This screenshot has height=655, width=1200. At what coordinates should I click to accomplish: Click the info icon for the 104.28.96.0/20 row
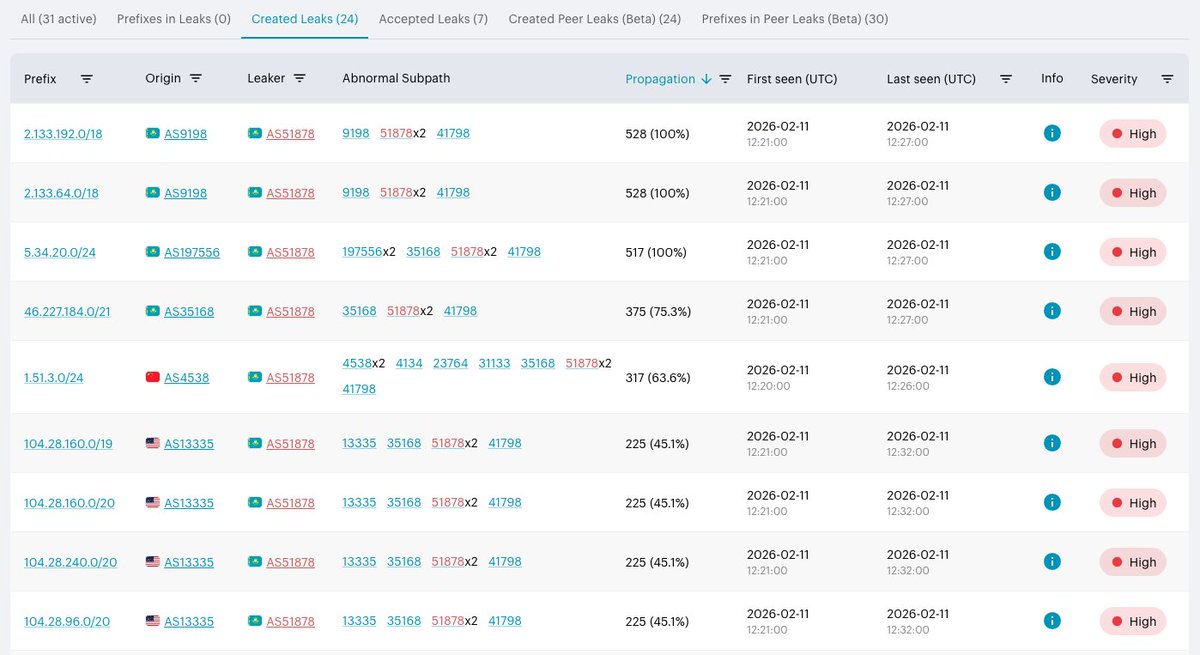click(1052, 621)
